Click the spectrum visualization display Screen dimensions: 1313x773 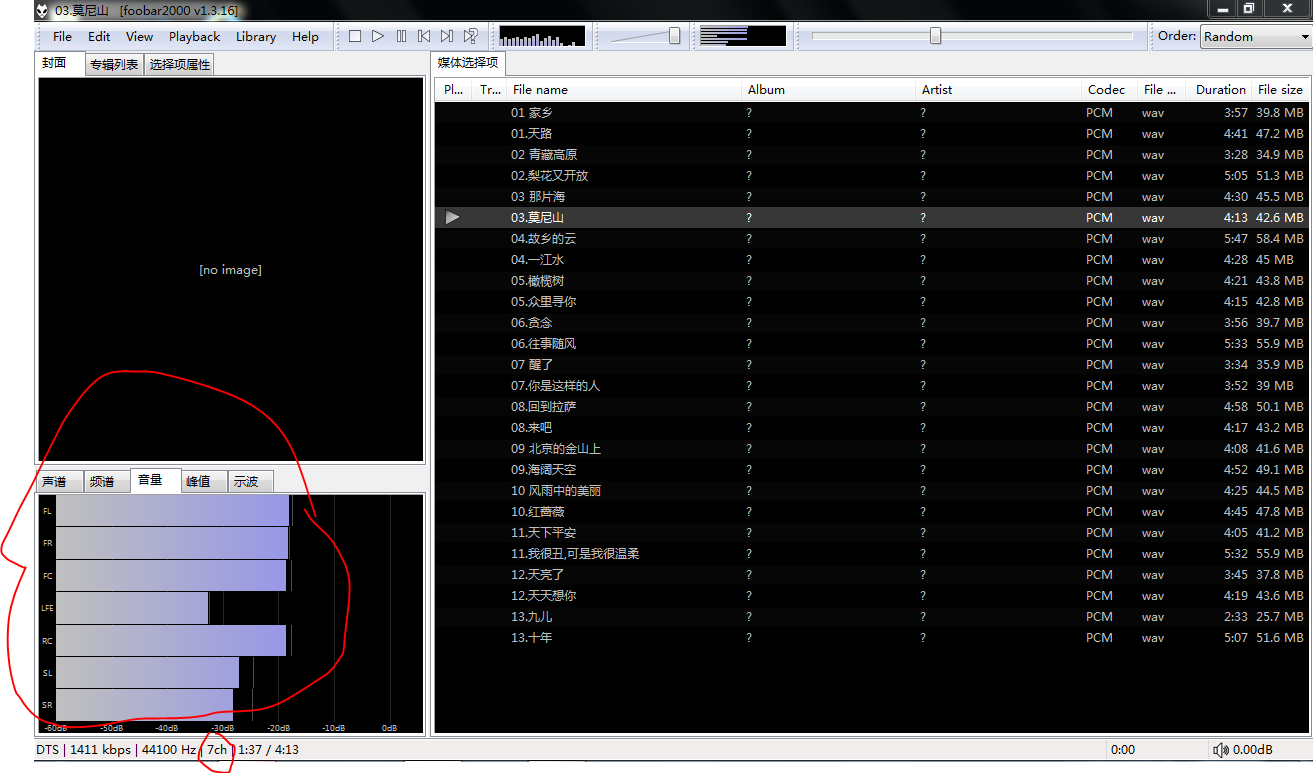[x=540, y=35]
